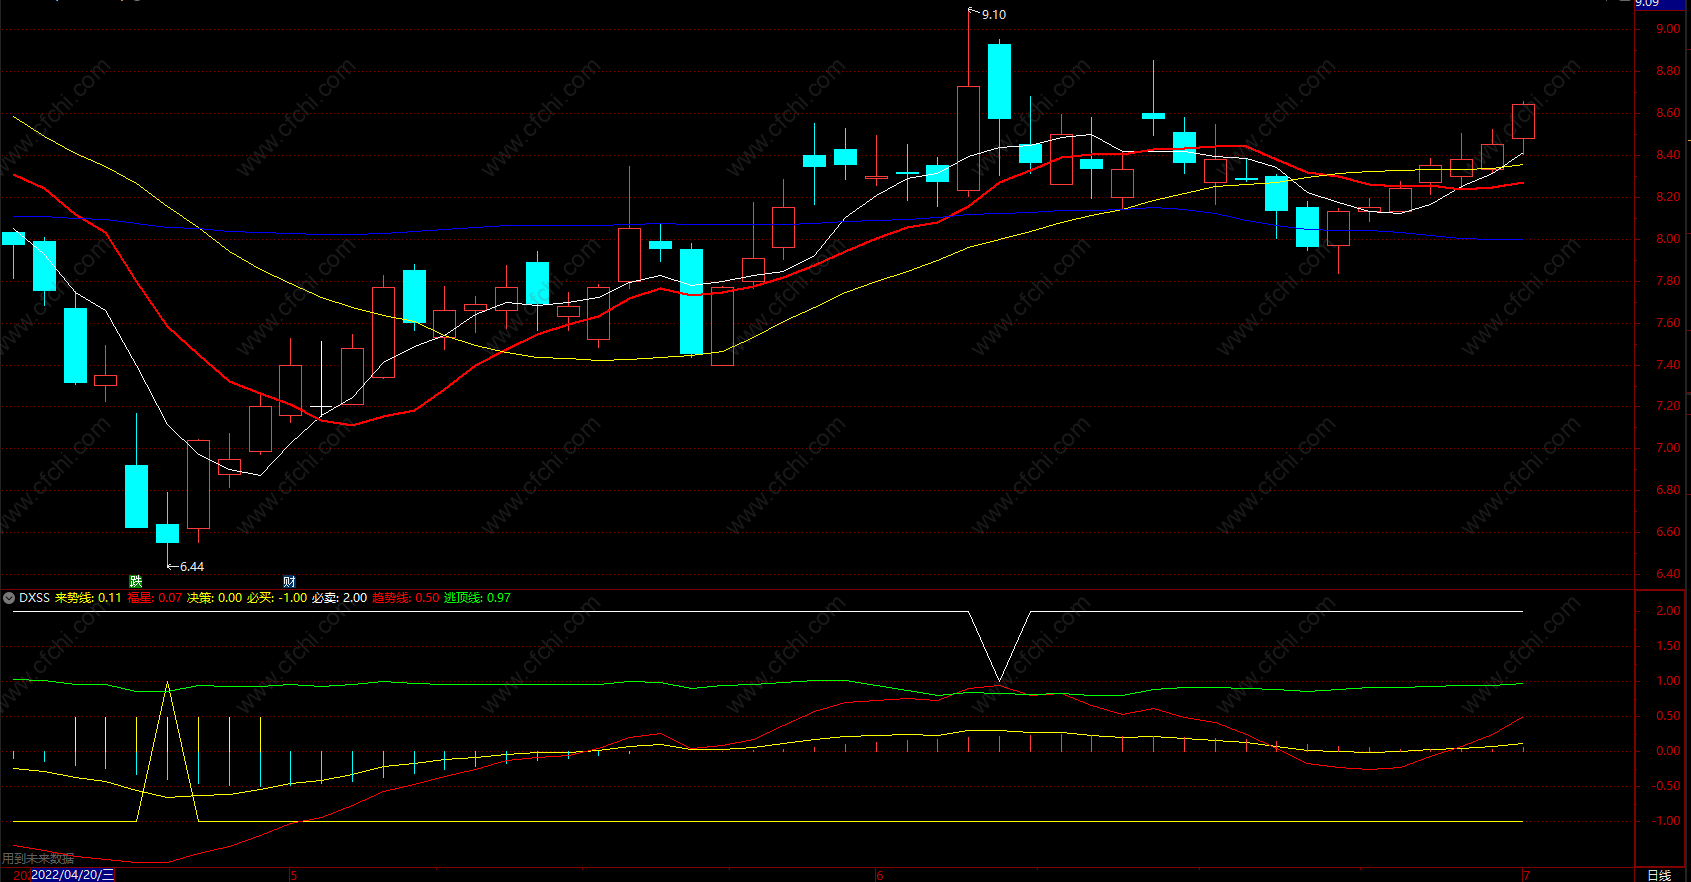Click the green 跌 signal marker
The image size is (1691, 882).
(x=136, y=581)
